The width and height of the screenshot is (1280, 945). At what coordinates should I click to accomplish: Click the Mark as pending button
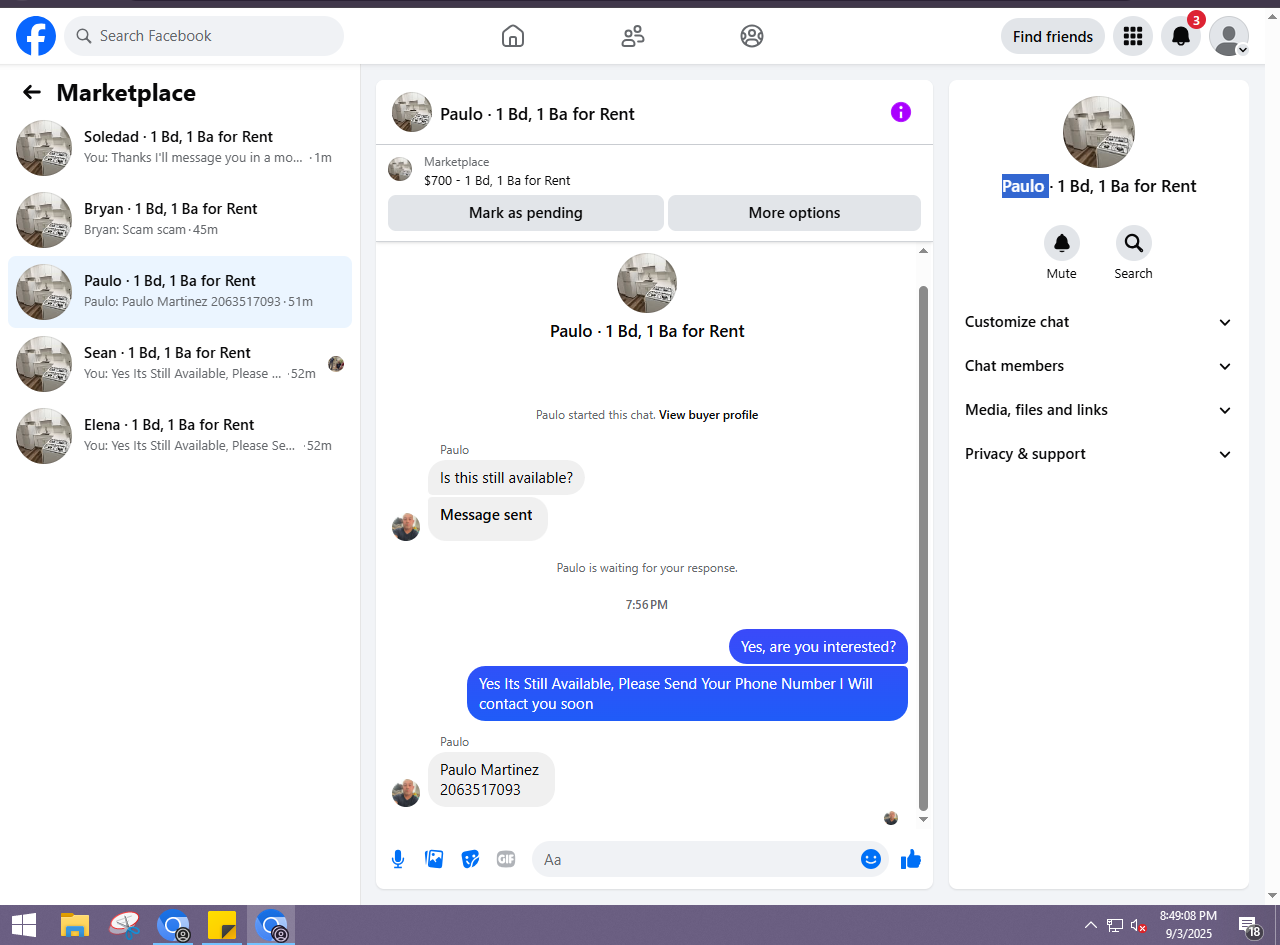pos(526,213)
